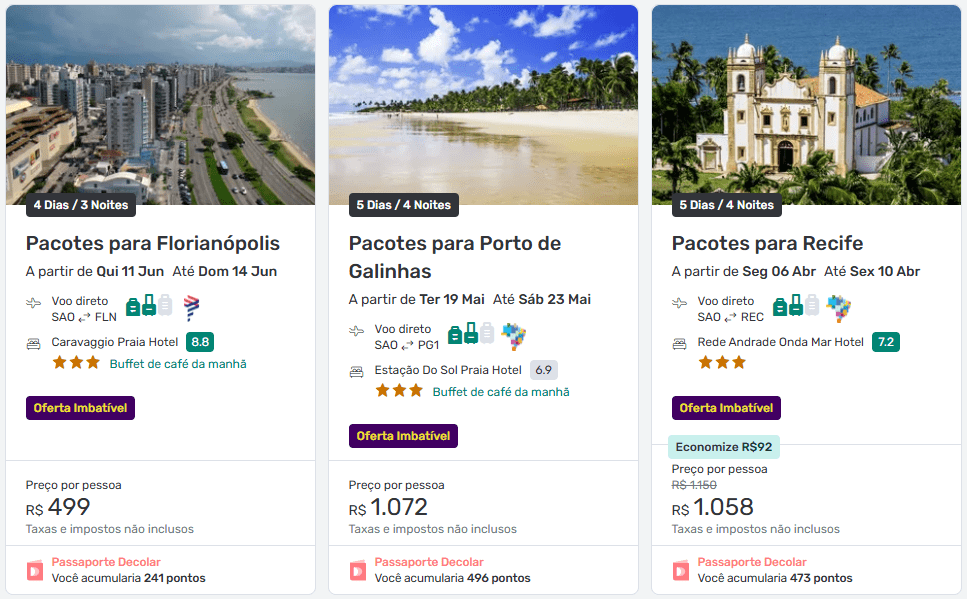Image resolution: width=967 pixels, height=599 pixels.
Task: Click the Economize R$92 savings tag
Action: tap(723, 447)
